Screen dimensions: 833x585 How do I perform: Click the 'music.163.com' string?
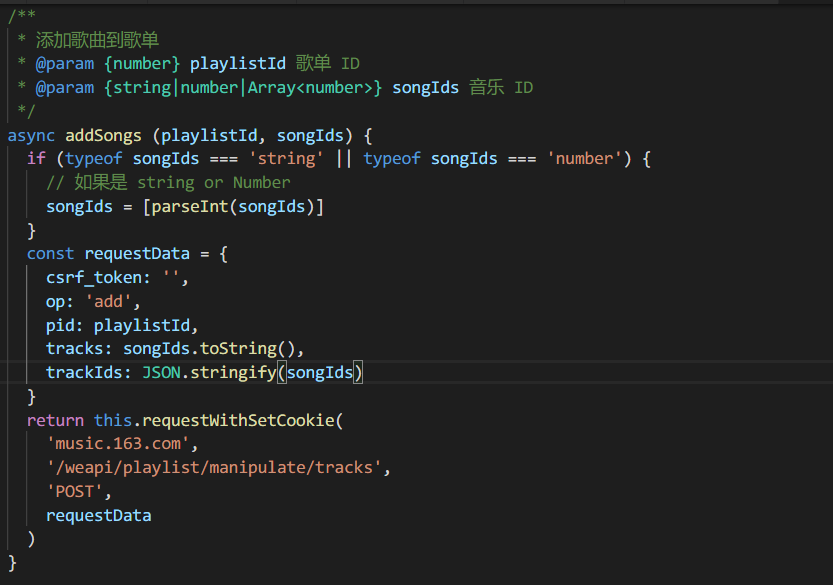118,444
